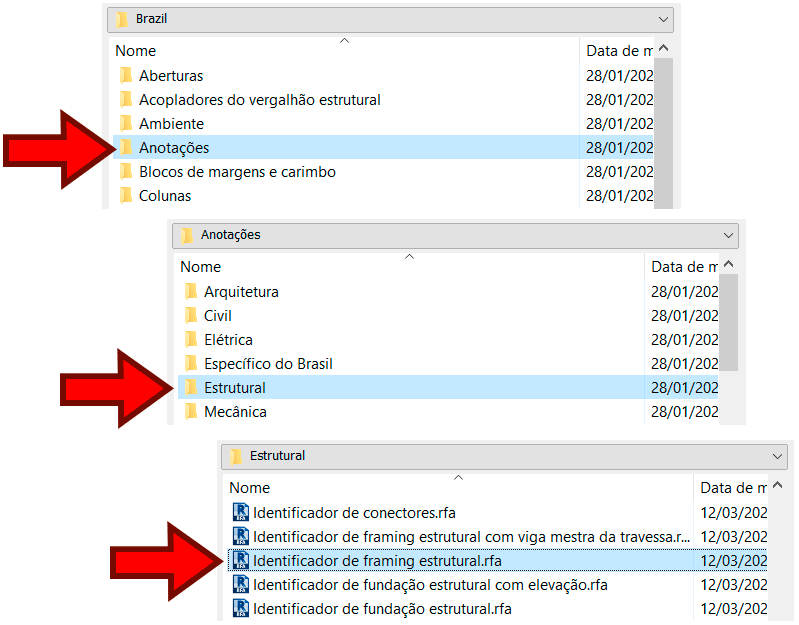This screenshot has height=625, width=799.
Task: Expand the Anotações location dropdown
Action: tap(729, 235)
